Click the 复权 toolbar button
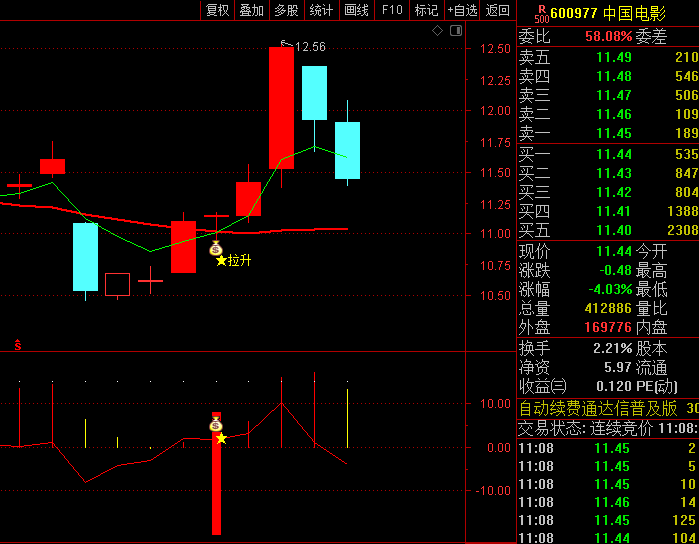 pyautogui.click(x=218, y=10)
